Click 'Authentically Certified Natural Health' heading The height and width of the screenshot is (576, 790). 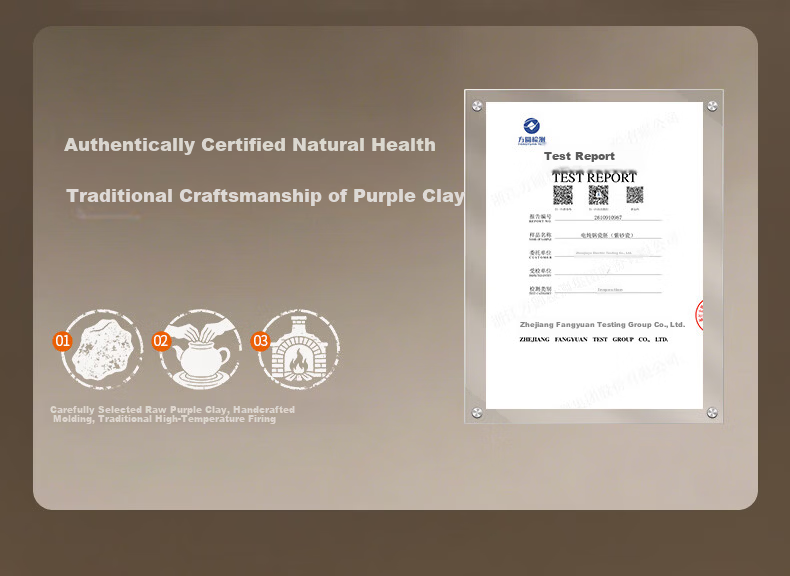pyautogui.click(x=250, y=145)
